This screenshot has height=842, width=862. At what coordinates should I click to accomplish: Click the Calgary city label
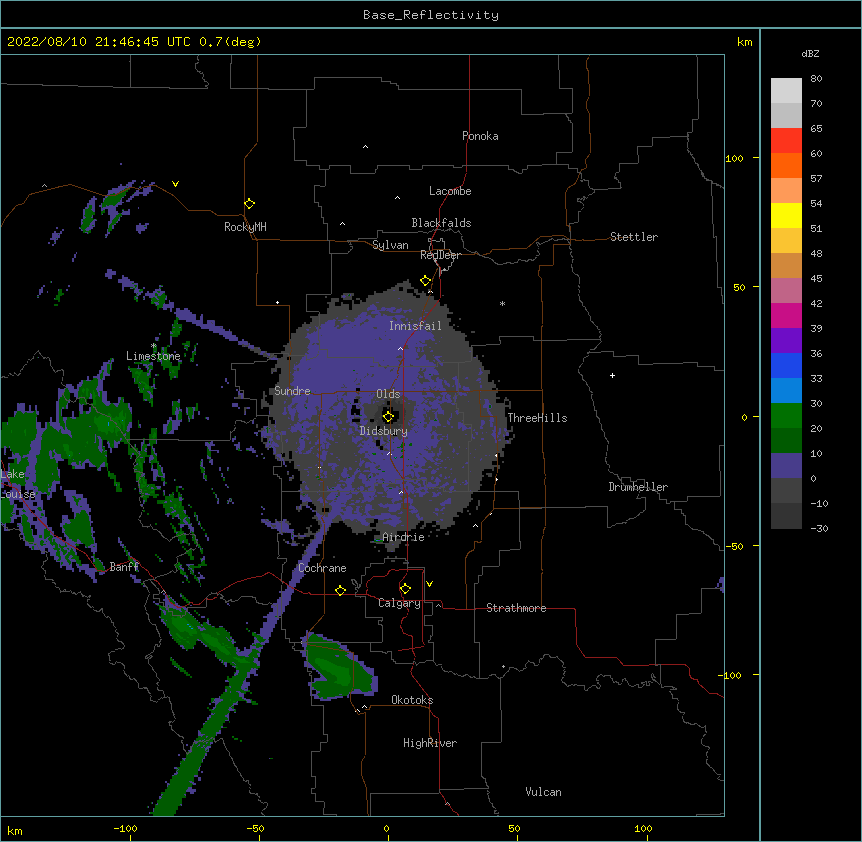pyautogui.click(x=399, y=603)
